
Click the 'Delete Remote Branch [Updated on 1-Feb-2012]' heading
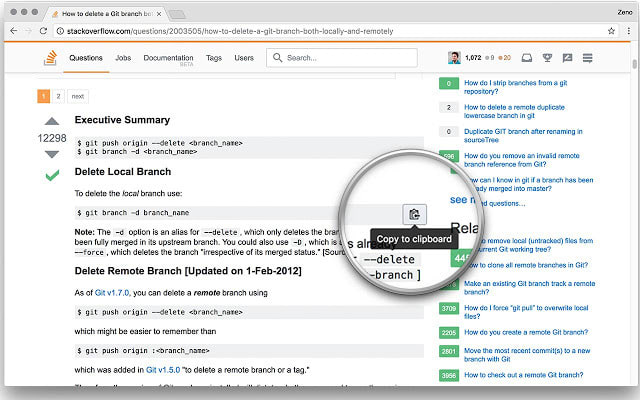(x=188, y=271)
